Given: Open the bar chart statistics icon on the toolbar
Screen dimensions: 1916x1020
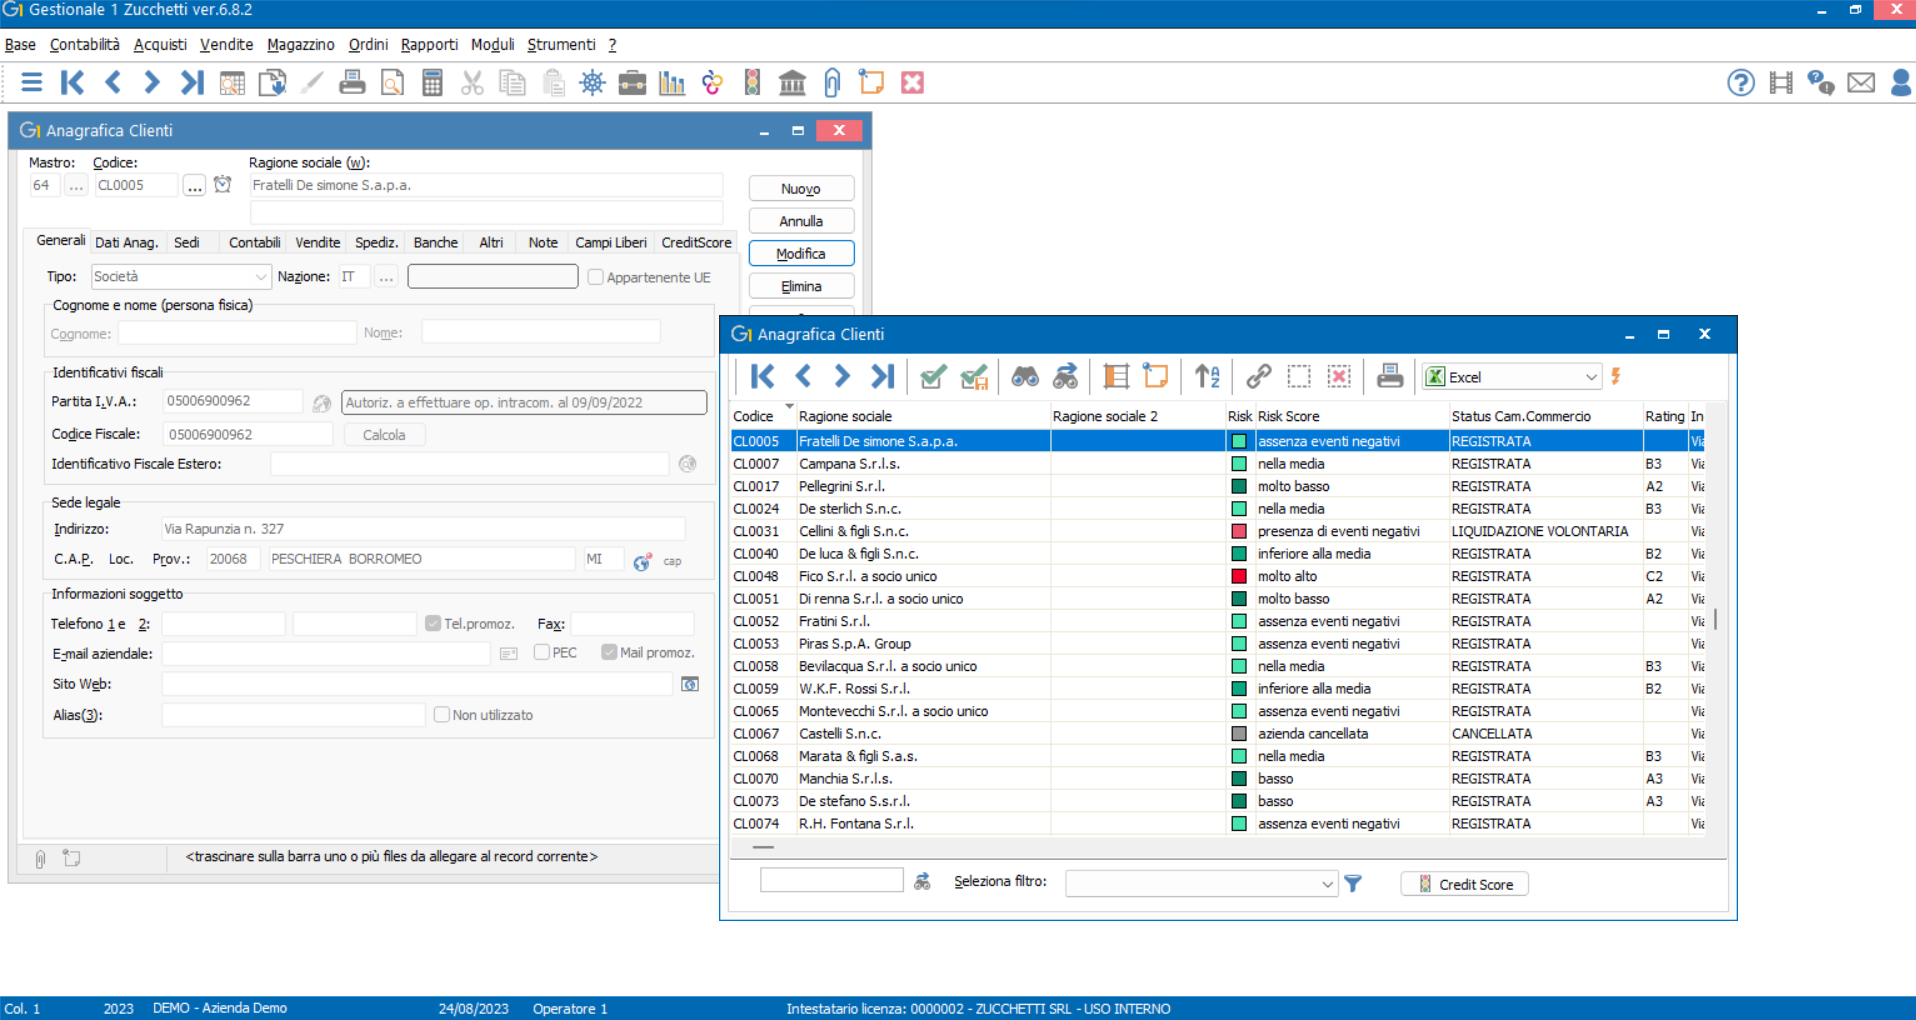Looking at the screenshot, I should pos(672,82).
